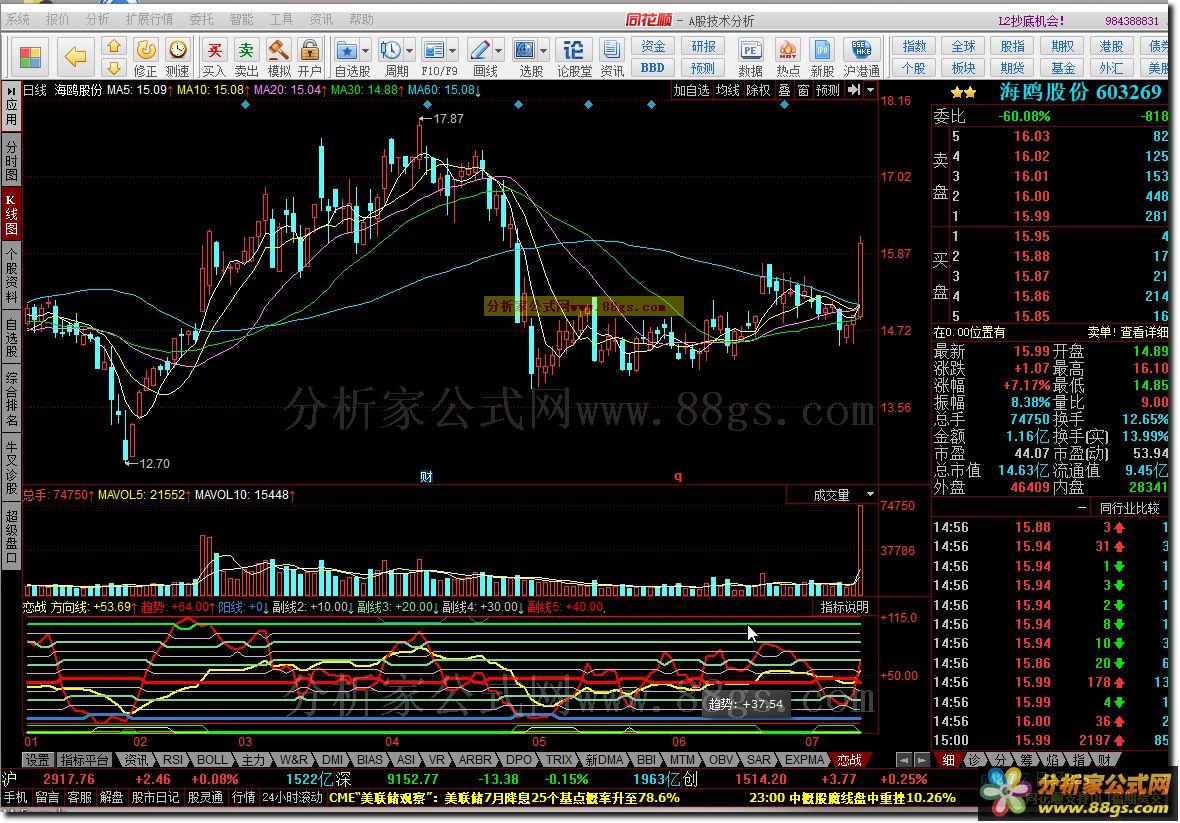Image resolution: width=1180 pixels, height=823 pixels.
Task: Click the two-star rating icon
Action: [x=963, y=93]
